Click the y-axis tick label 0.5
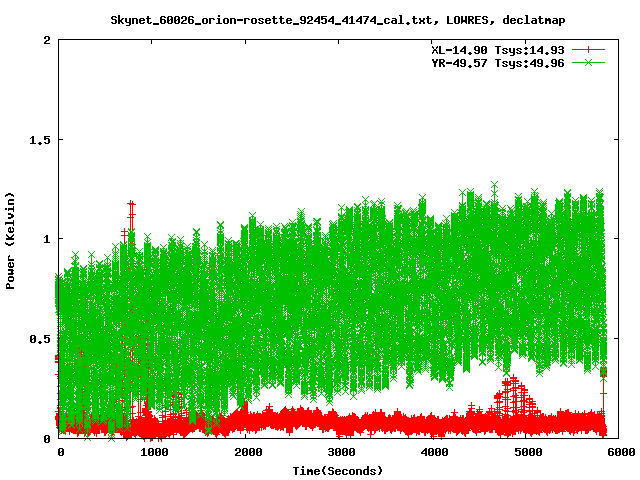640x480 pixels. [40, 339]
